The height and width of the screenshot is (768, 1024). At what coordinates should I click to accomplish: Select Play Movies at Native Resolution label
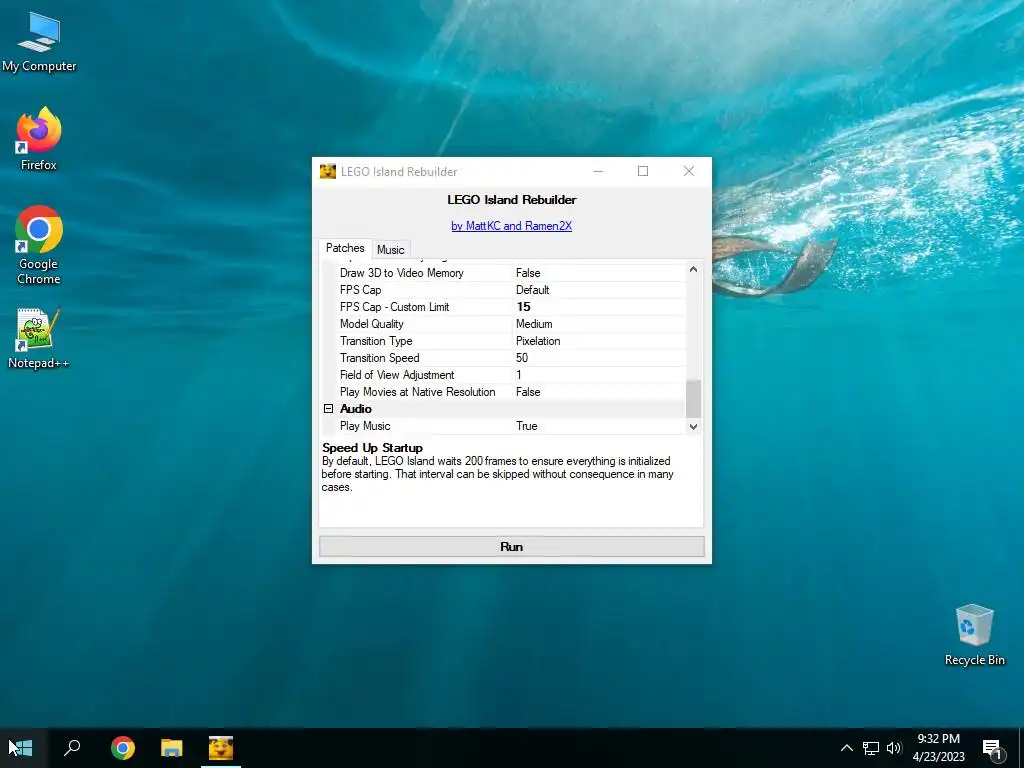pos(417,392)
